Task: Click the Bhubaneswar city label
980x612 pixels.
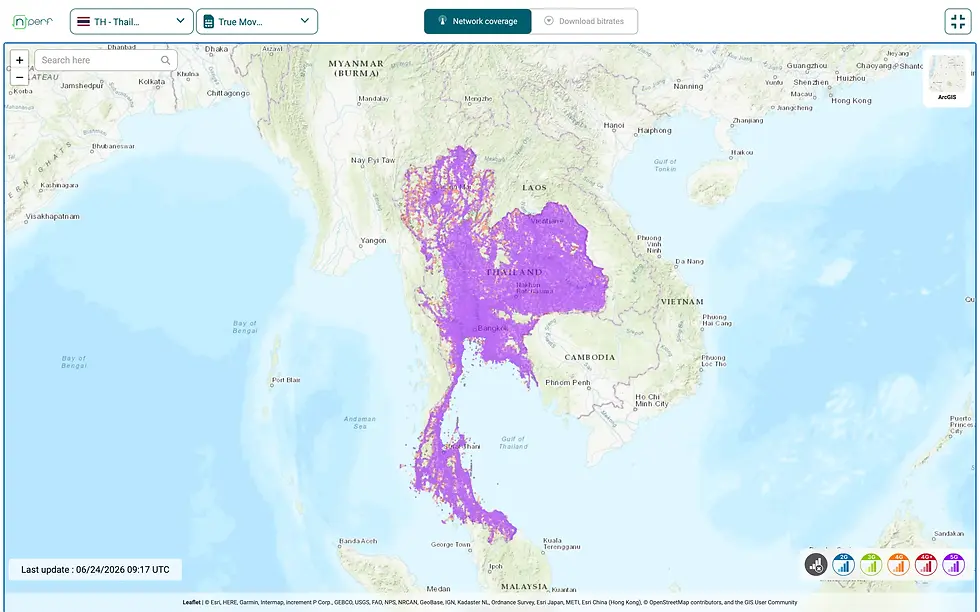Action: click(x=113, y=146)
